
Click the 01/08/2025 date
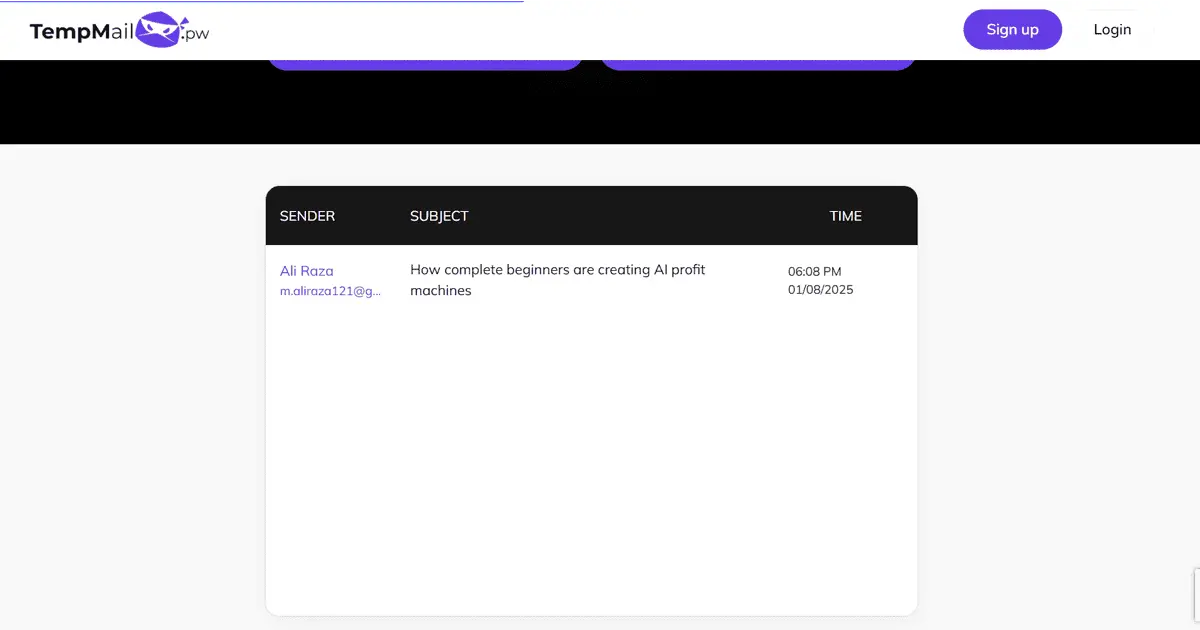(820, 290)
